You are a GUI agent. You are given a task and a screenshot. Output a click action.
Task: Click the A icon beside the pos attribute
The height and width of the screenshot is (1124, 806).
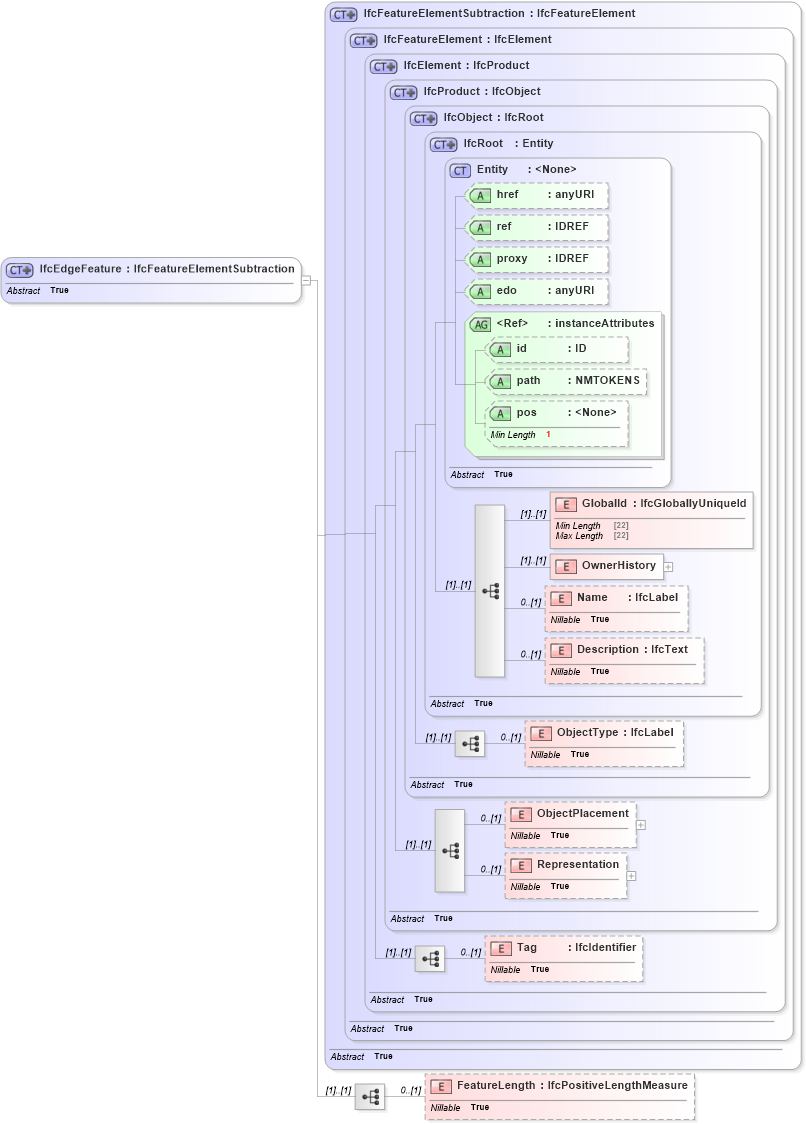click(501, 413)
